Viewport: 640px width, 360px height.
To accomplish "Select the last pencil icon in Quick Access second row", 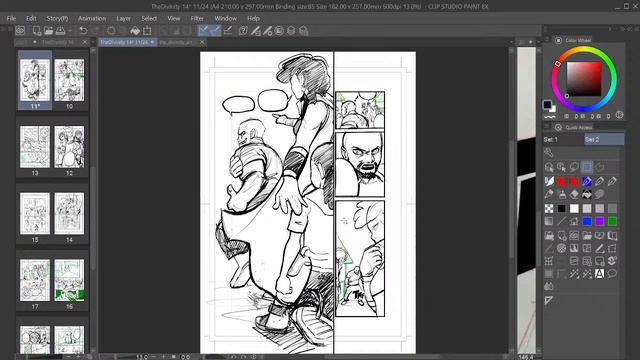I will coord(612,181).
